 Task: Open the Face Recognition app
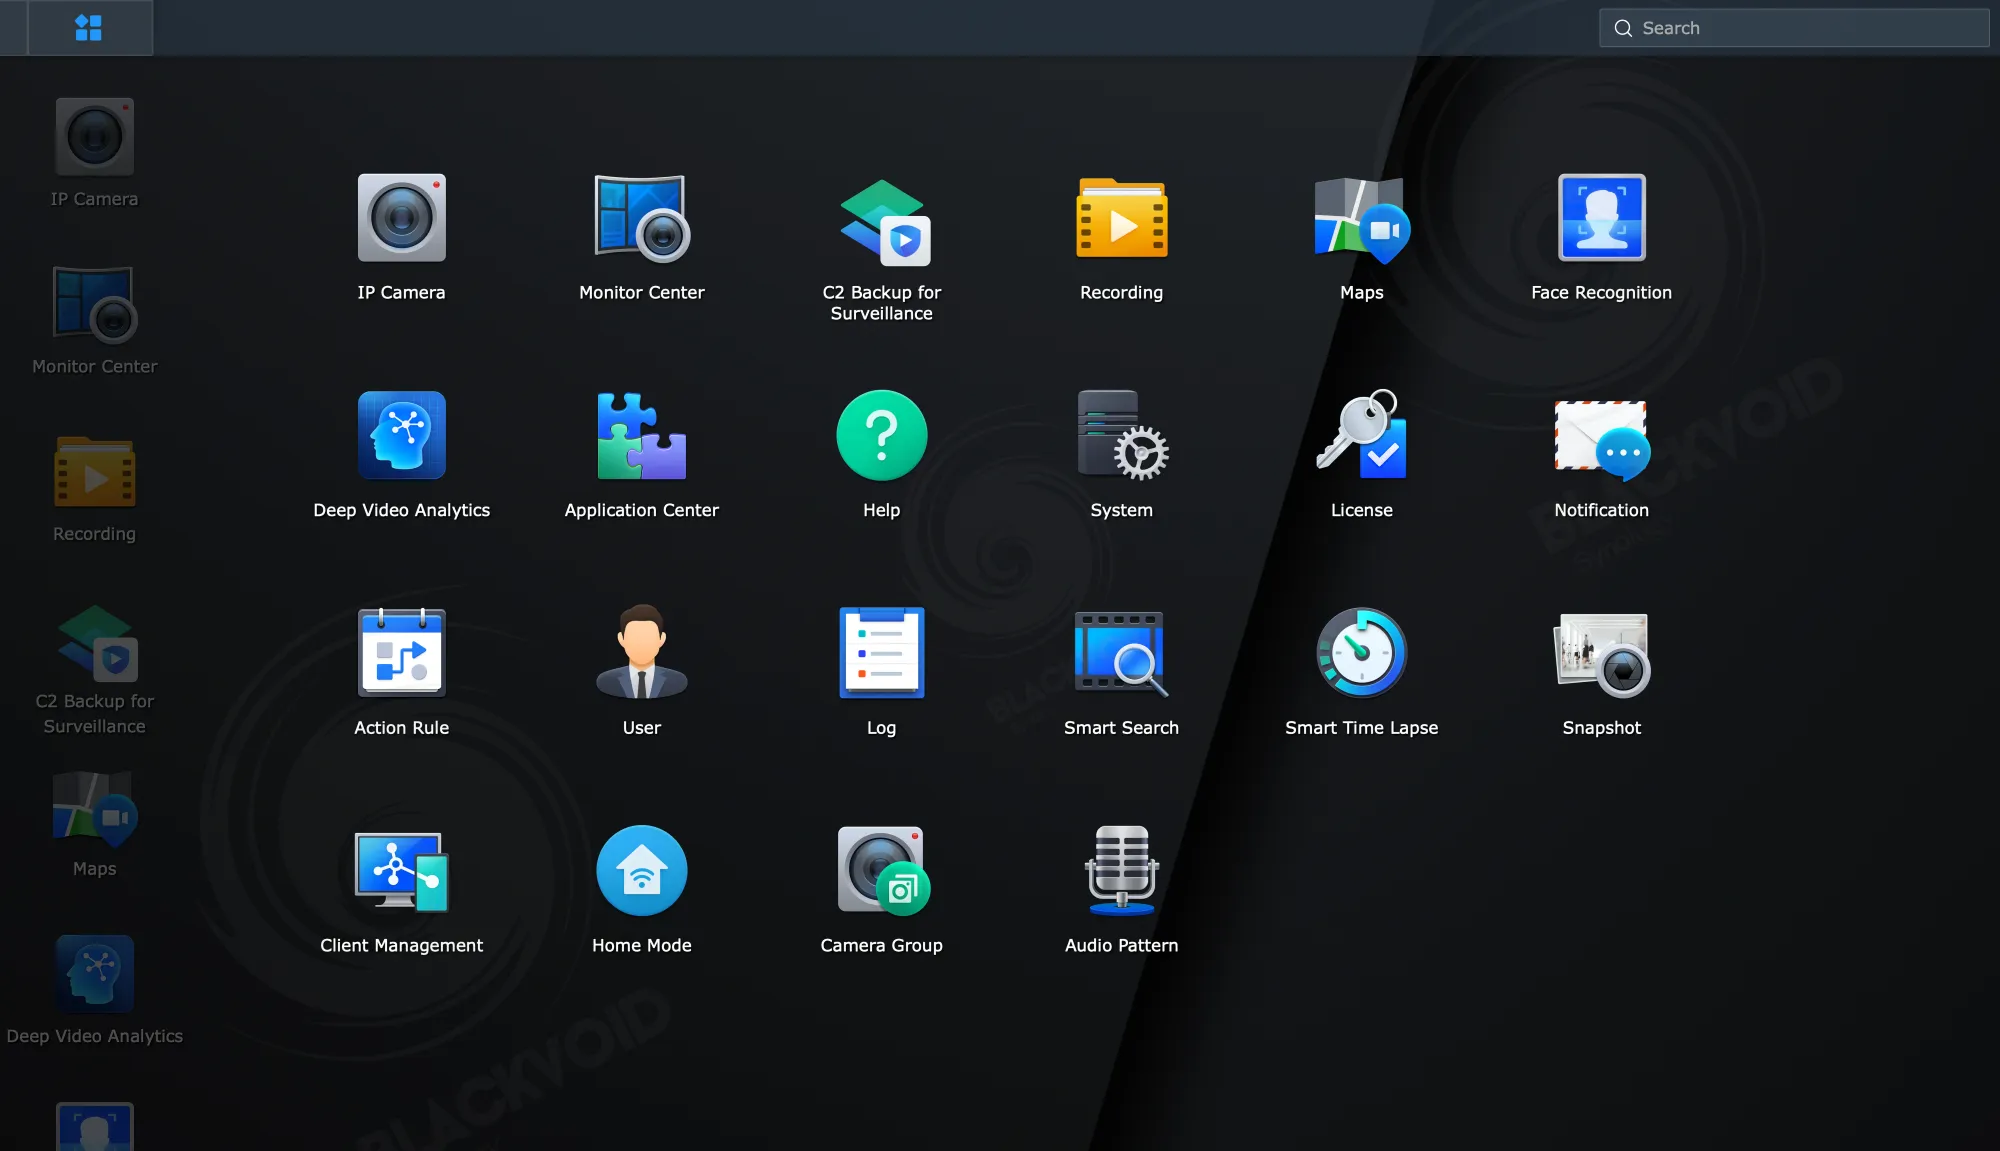(1601, 219)
